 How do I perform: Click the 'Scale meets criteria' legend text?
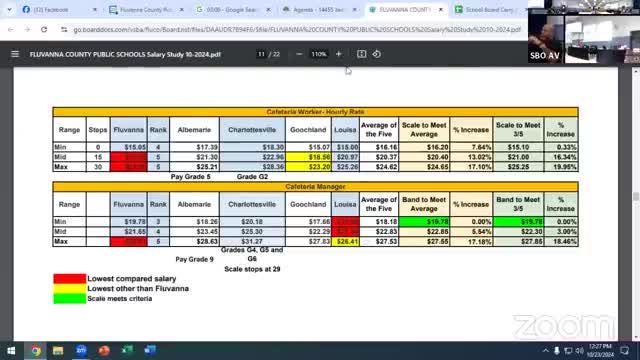120,299
